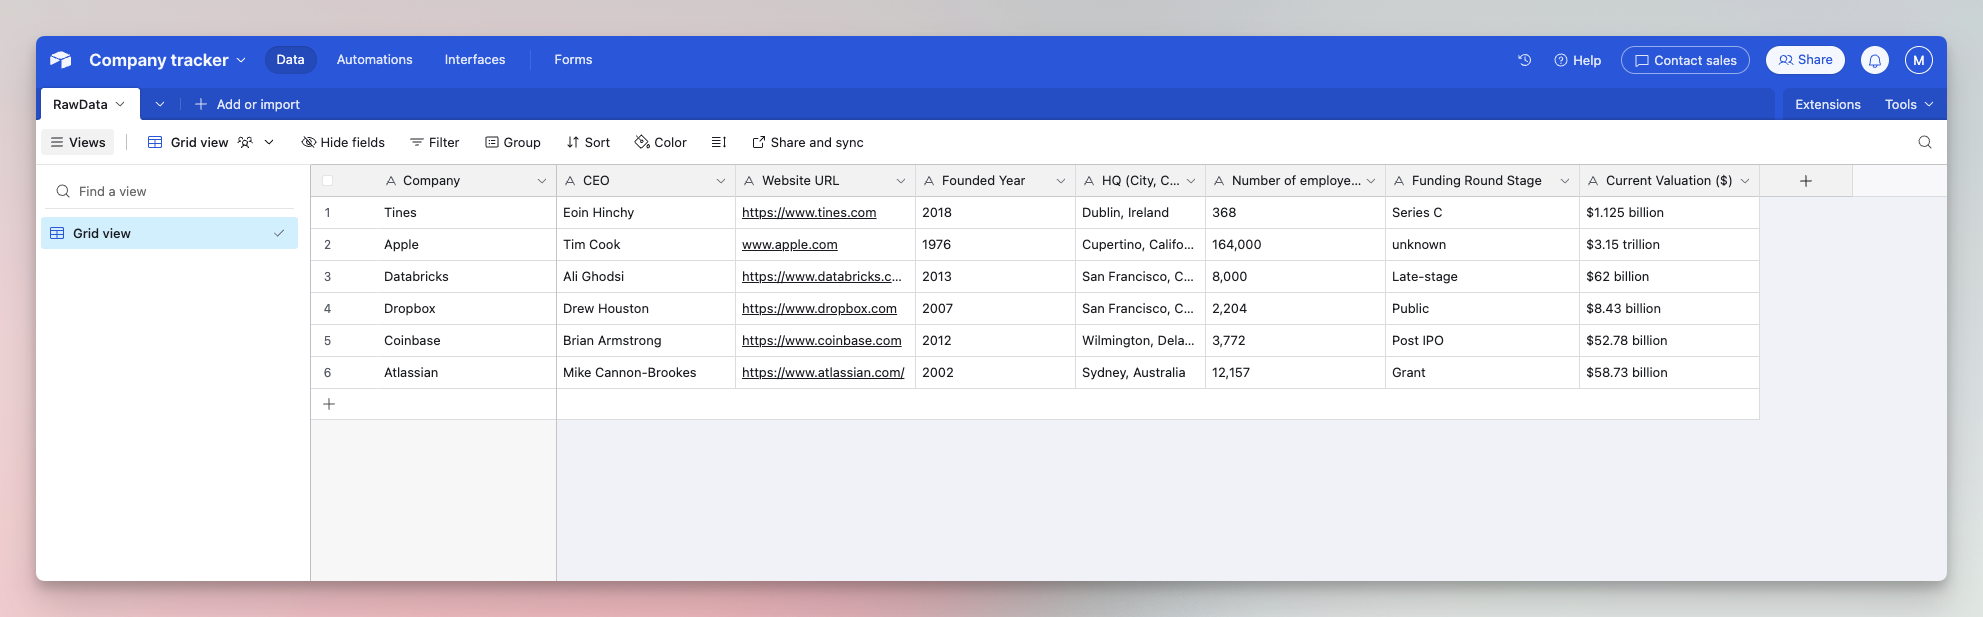Select Grid view in views sidebar

coord(169,233)
